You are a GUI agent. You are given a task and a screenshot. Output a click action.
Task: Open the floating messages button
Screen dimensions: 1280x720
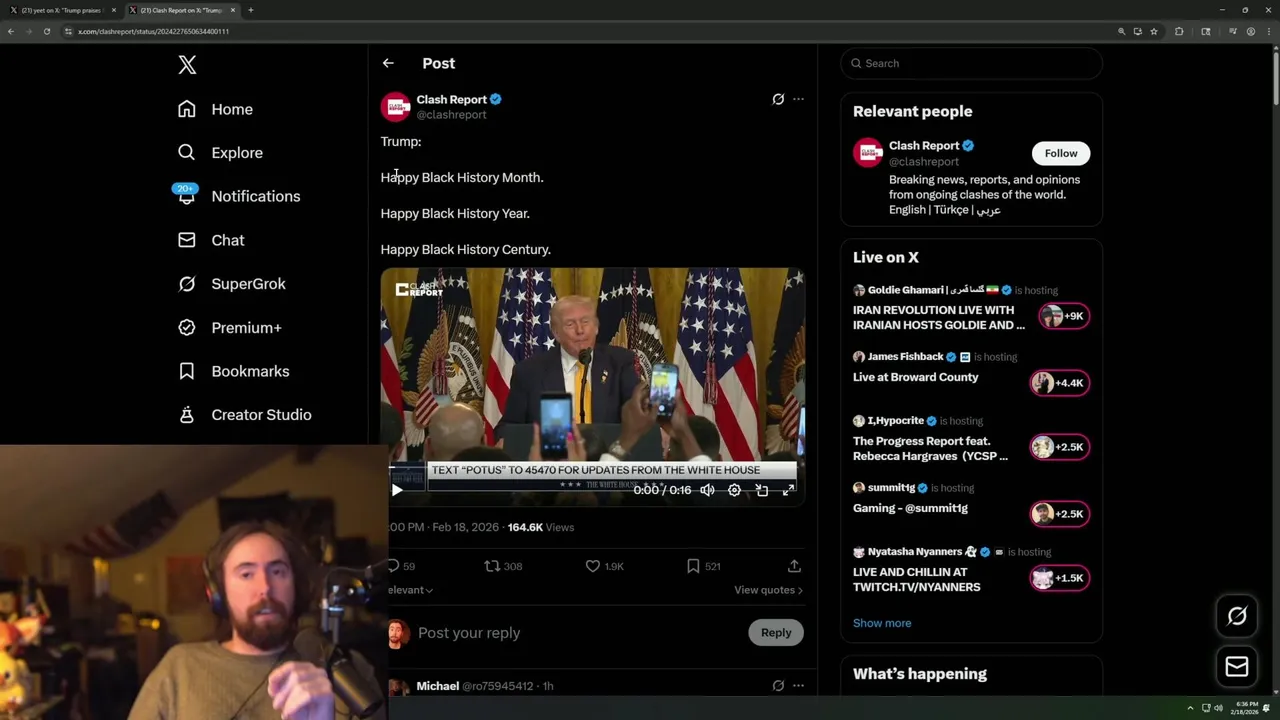[1237, 667]
